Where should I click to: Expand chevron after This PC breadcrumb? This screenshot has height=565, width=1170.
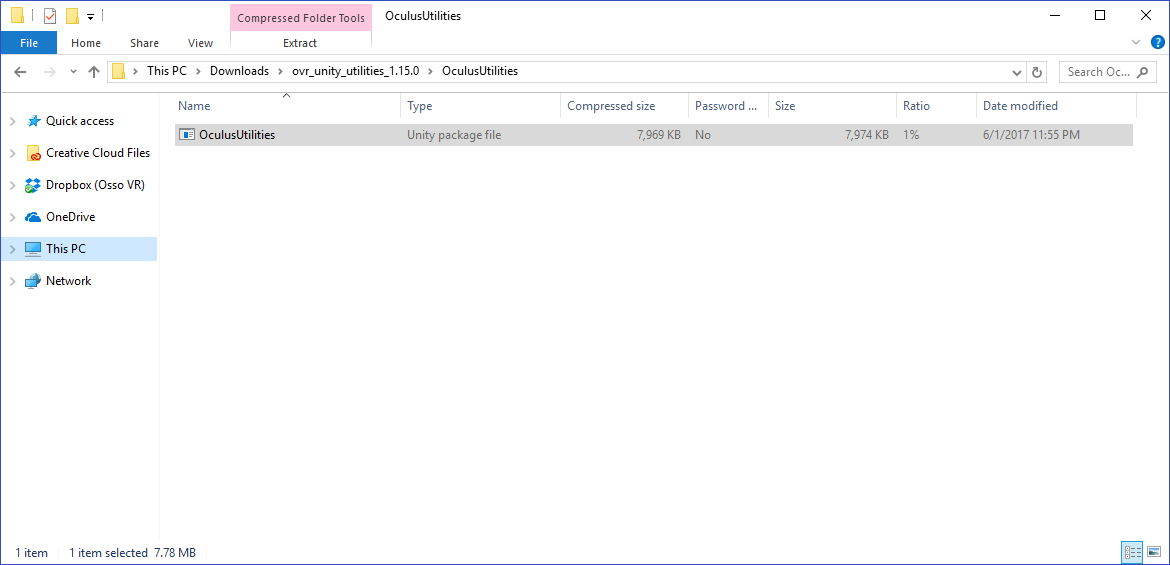click(x=198, y=72)
